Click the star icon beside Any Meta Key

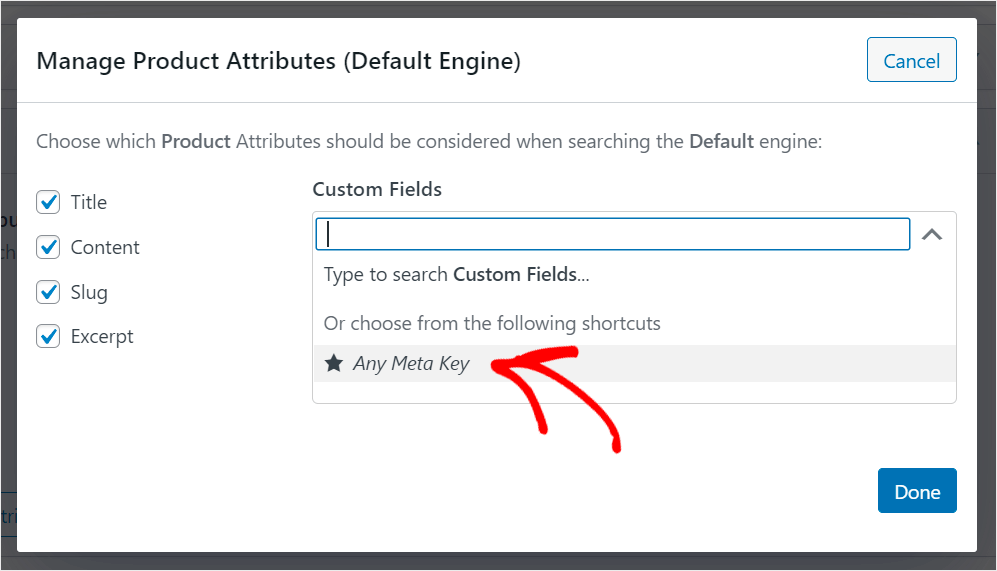334,363
